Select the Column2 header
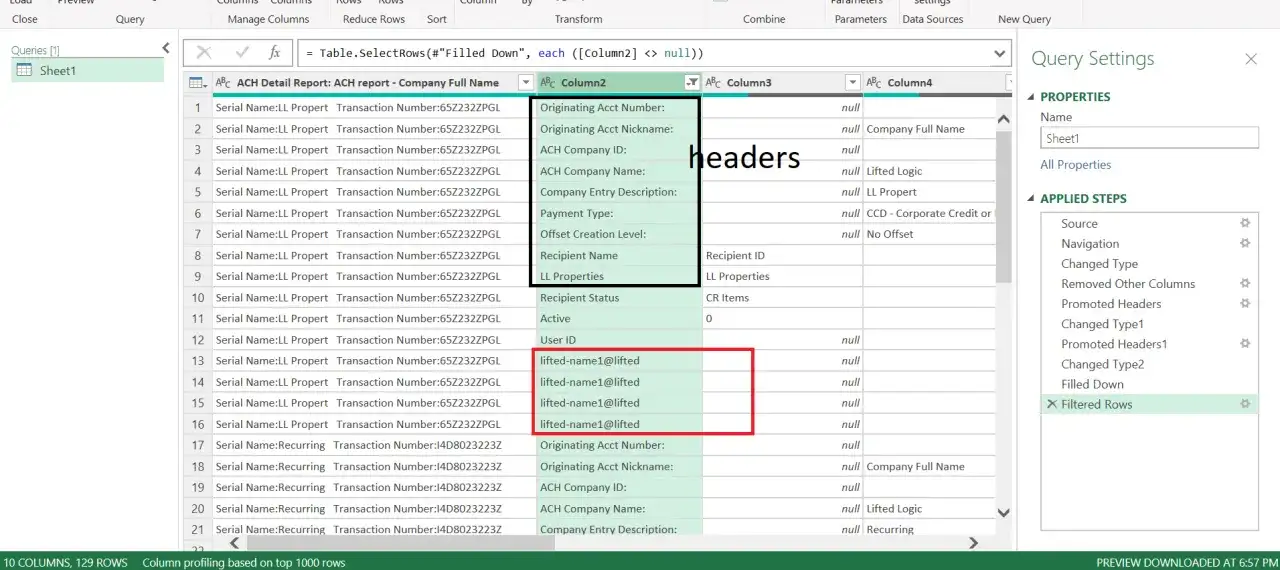The image size is (1280, 570). [x=619, y=83]
